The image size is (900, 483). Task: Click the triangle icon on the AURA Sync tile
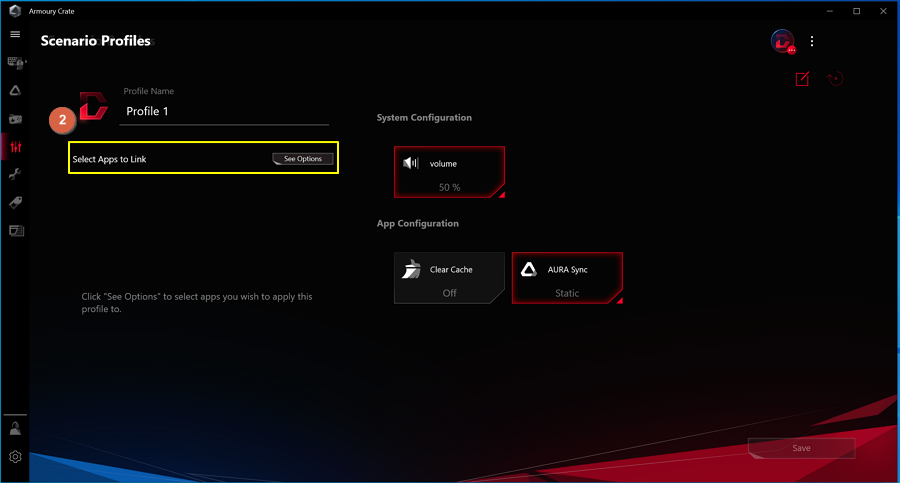coord(529,269)
